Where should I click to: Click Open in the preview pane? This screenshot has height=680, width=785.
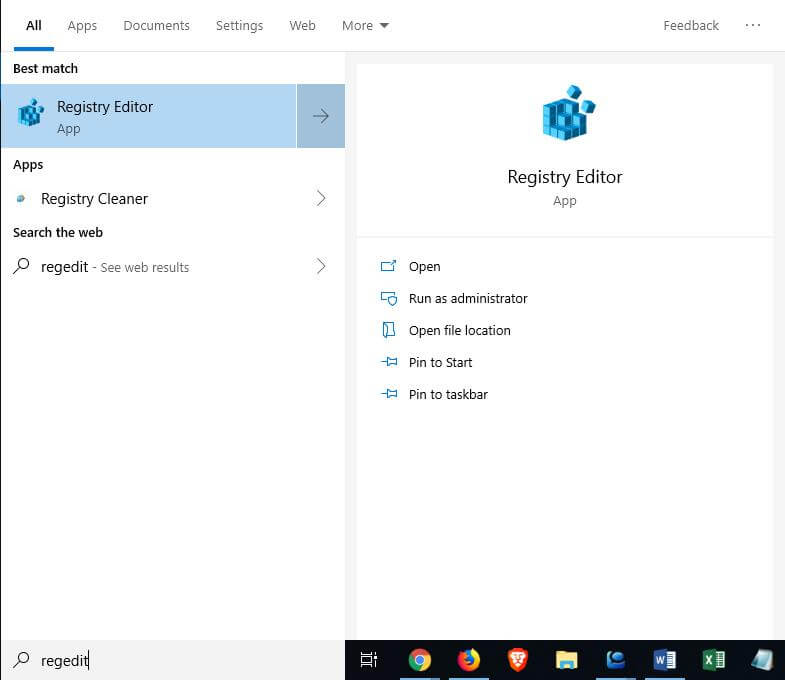425,266
